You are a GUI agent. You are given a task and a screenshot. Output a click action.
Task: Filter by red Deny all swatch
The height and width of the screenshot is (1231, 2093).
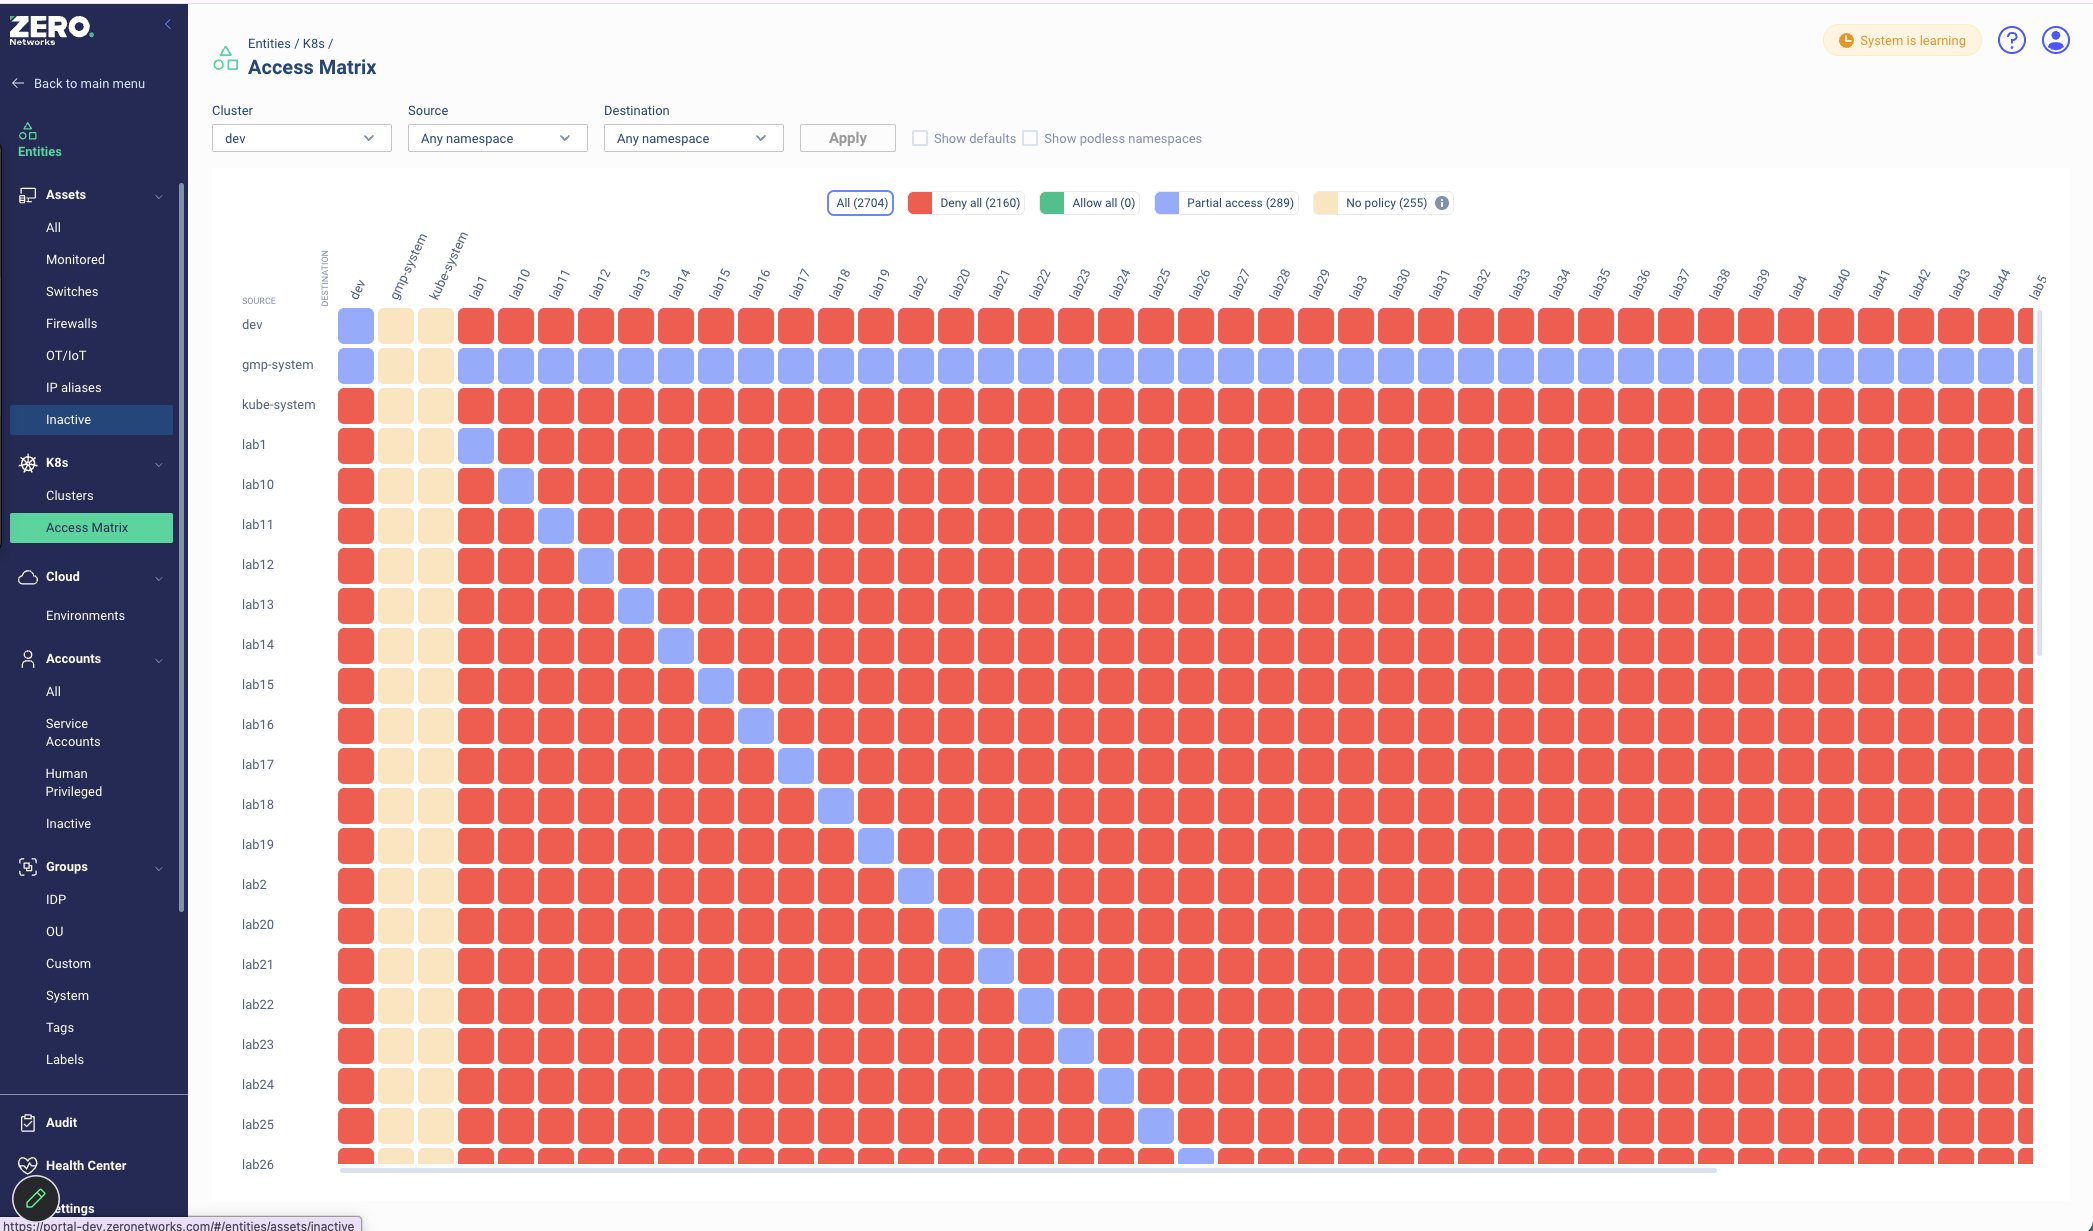(920, 203)
